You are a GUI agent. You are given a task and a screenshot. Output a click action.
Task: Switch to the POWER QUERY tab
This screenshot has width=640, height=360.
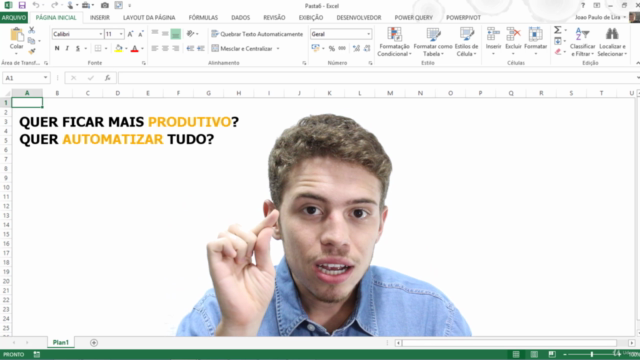(413, 18)
